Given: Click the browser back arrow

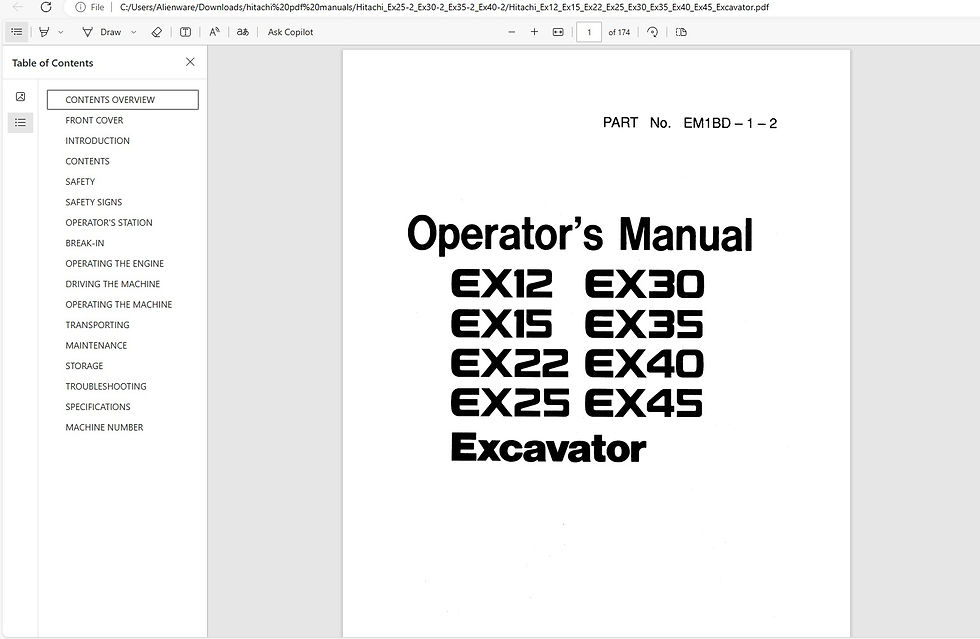Looking at the screenshot, I should tap(18, 7).
